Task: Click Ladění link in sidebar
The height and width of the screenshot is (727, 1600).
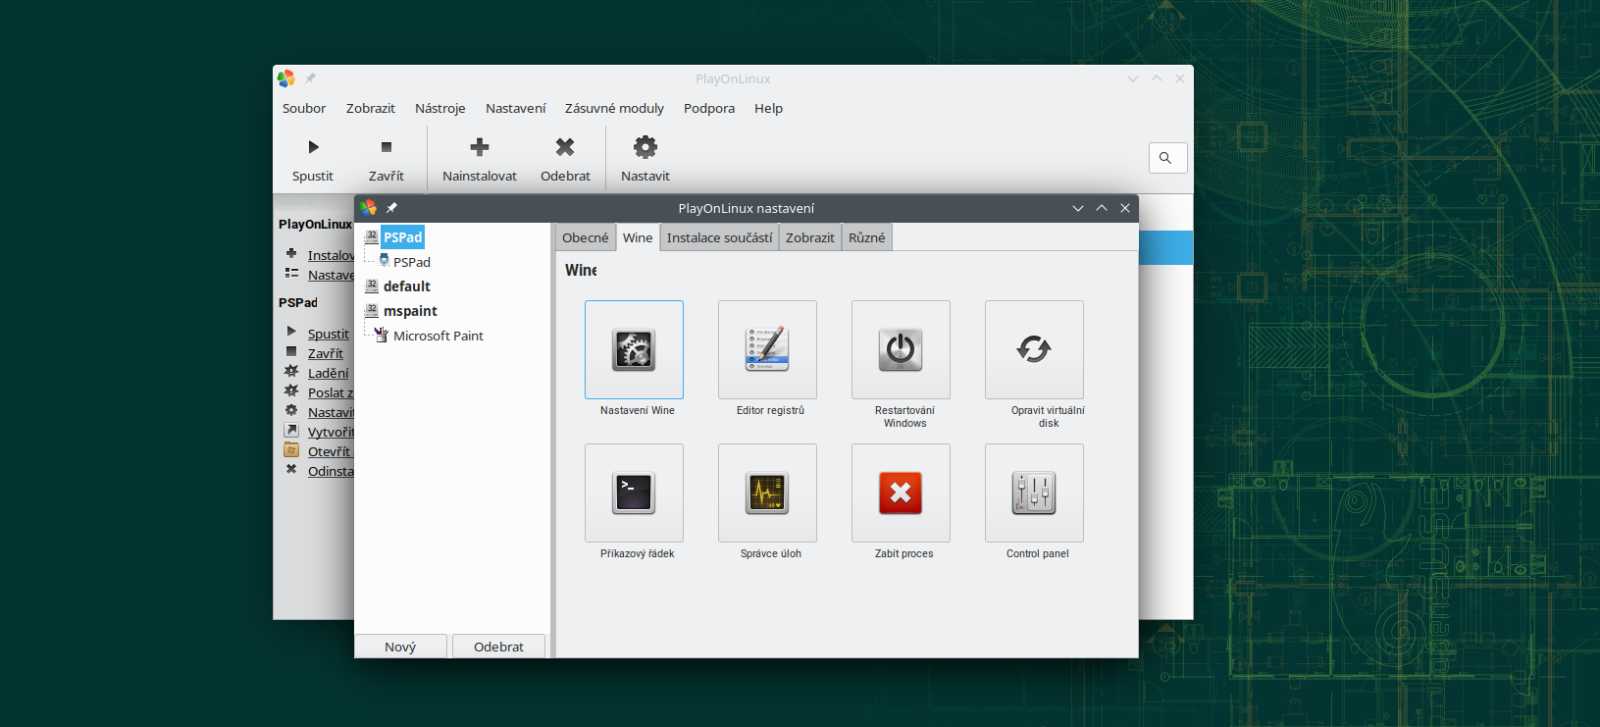Action: 328,373
